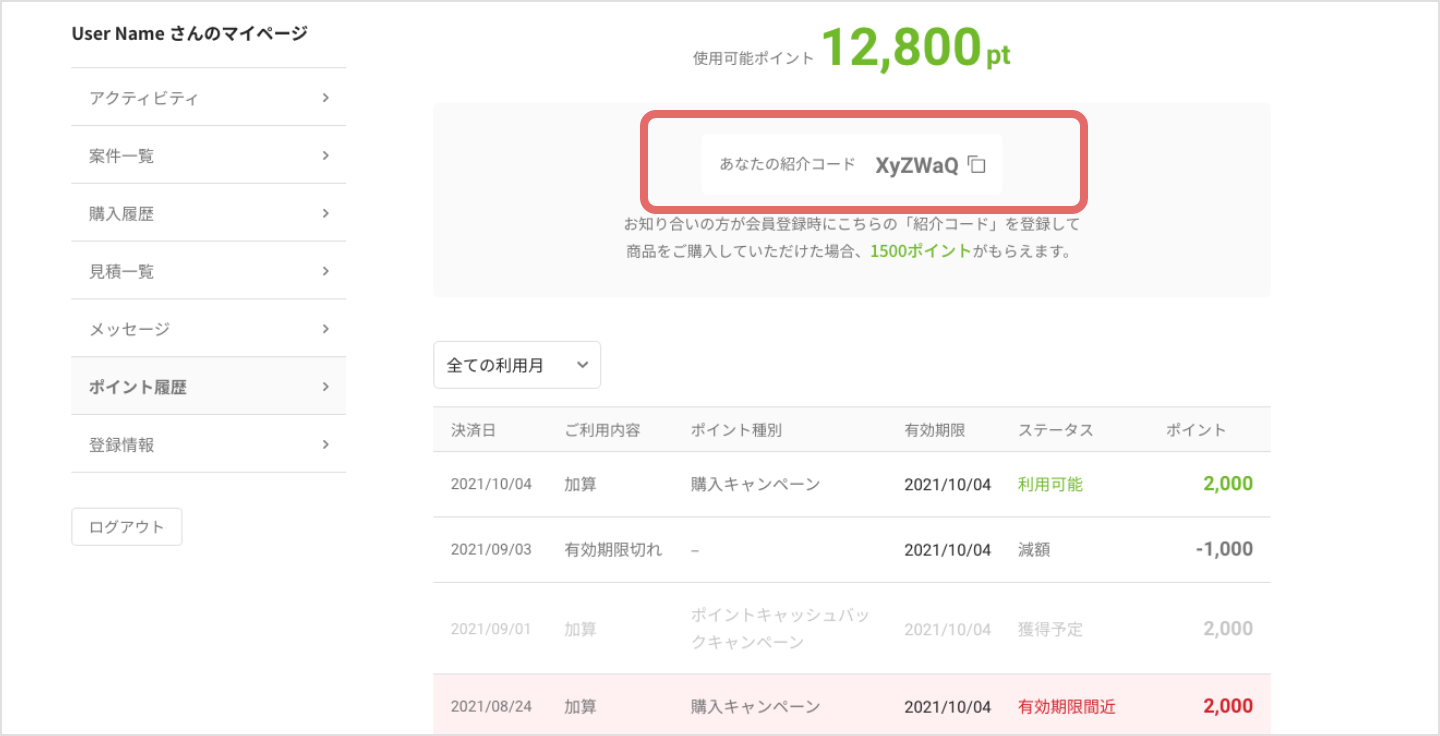Click the ログアウト button
Image resolution: width=1440 pixels, height=736 pixels.
click(126, 526)
